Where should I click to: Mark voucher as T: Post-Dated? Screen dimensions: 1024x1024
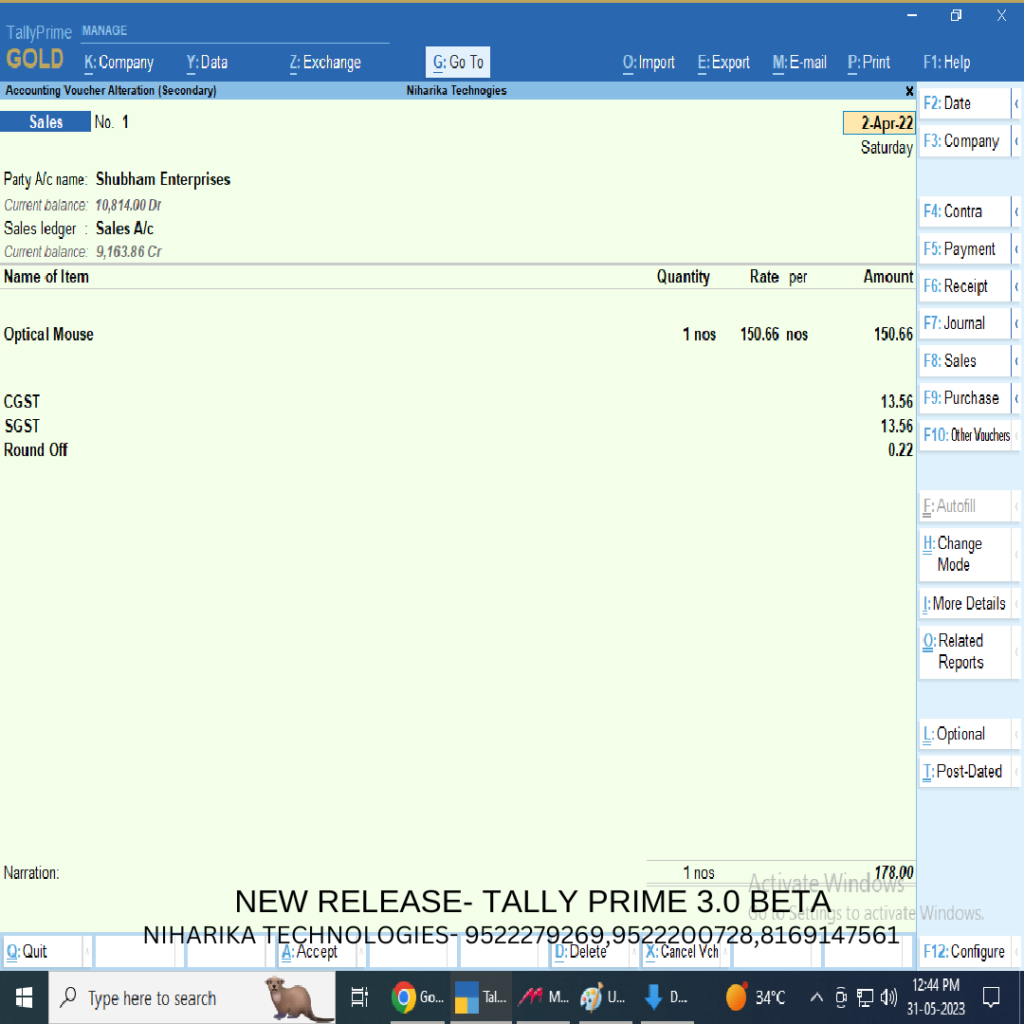(x=964, y=772)
